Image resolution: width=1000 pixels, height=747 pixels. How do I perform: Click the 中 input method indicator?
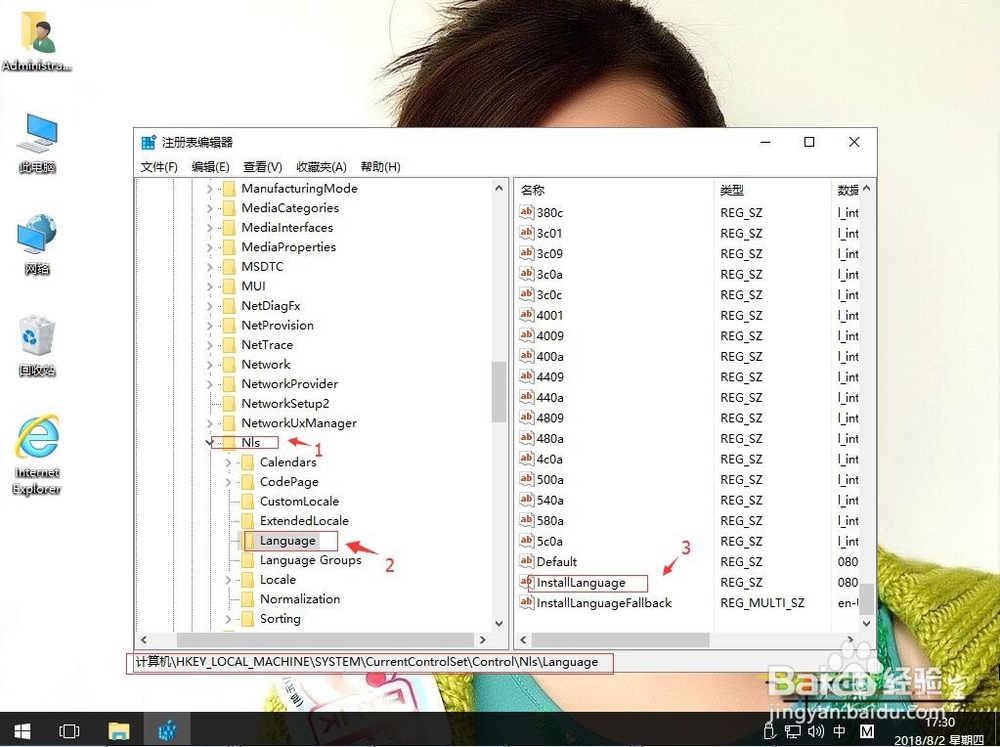pyautogui.click(x=839, y=732)
